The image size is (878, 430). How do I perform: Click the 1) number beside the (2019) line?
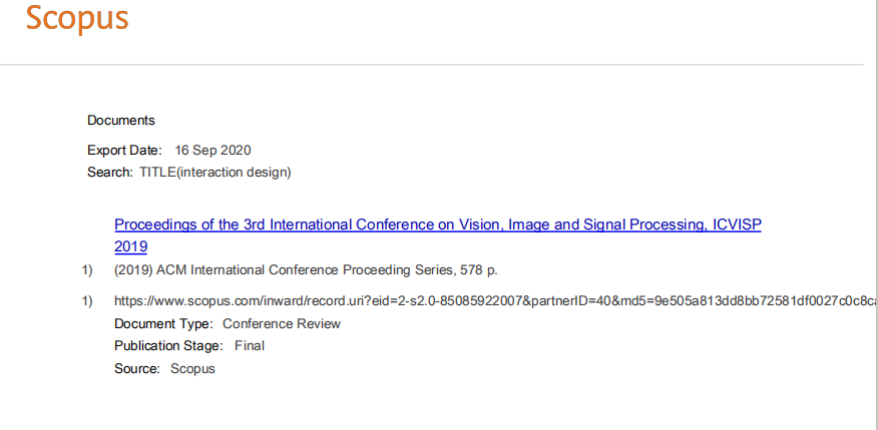coord(87,270)
